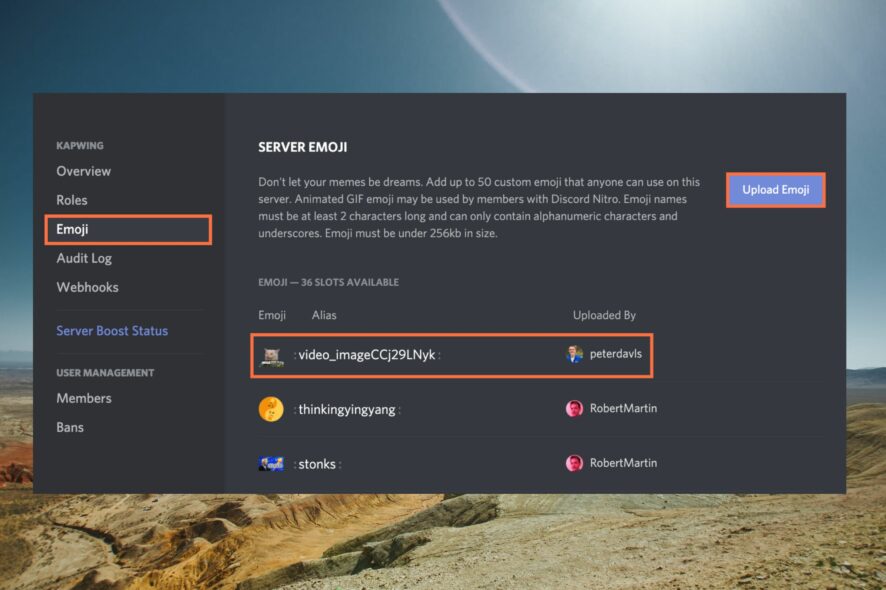Viewport: 886px width, 590px height.
Task: Click the stonks emoji name field
Action: (x=318, y=463)
